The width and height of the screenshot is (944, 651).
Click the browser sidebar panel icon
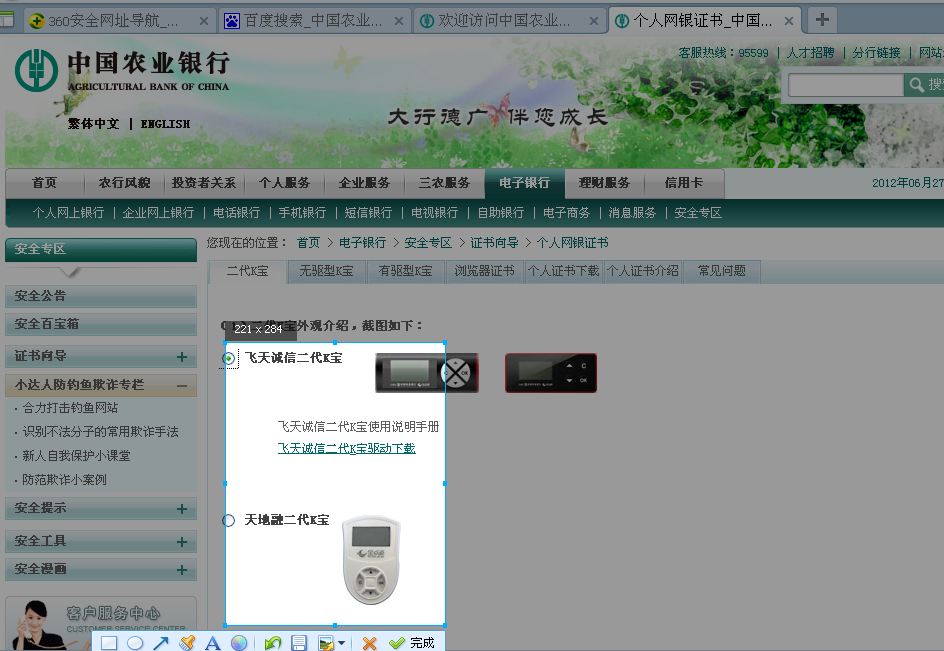[7, 19]
